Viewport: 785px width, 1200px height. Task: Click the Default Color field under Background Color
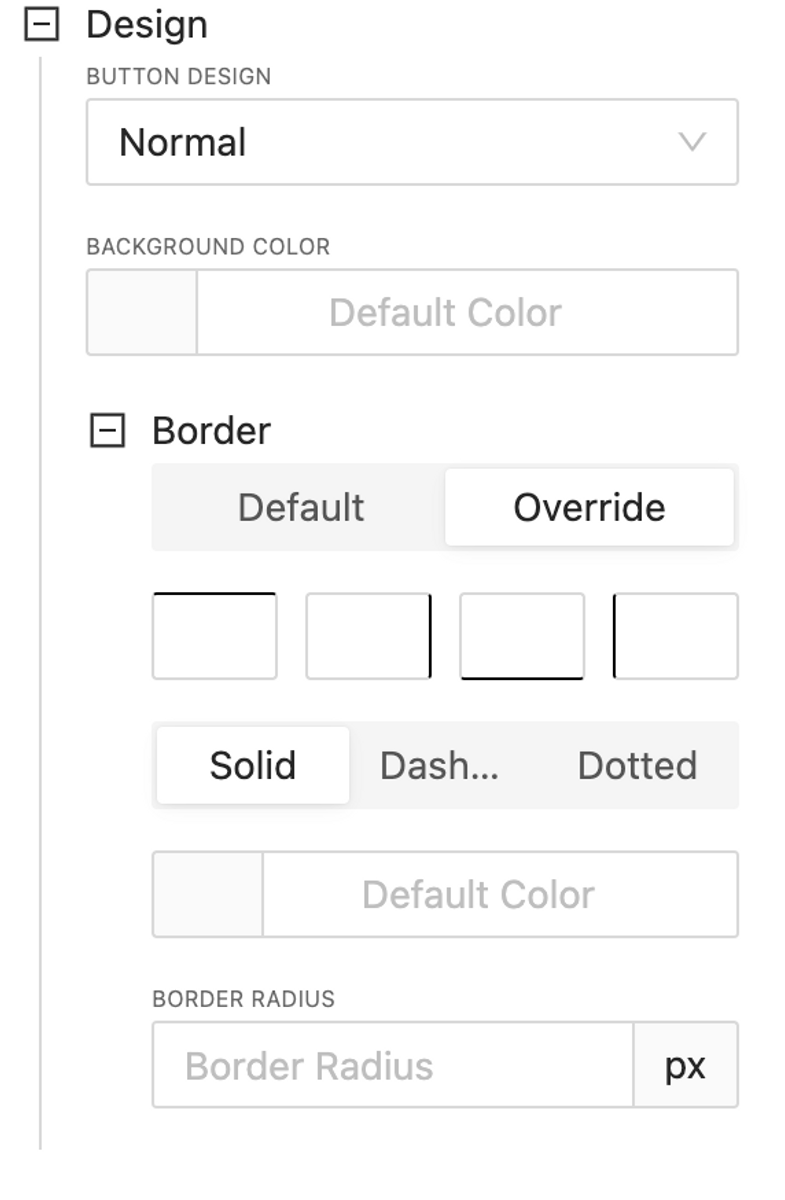[x=468, y=312]
